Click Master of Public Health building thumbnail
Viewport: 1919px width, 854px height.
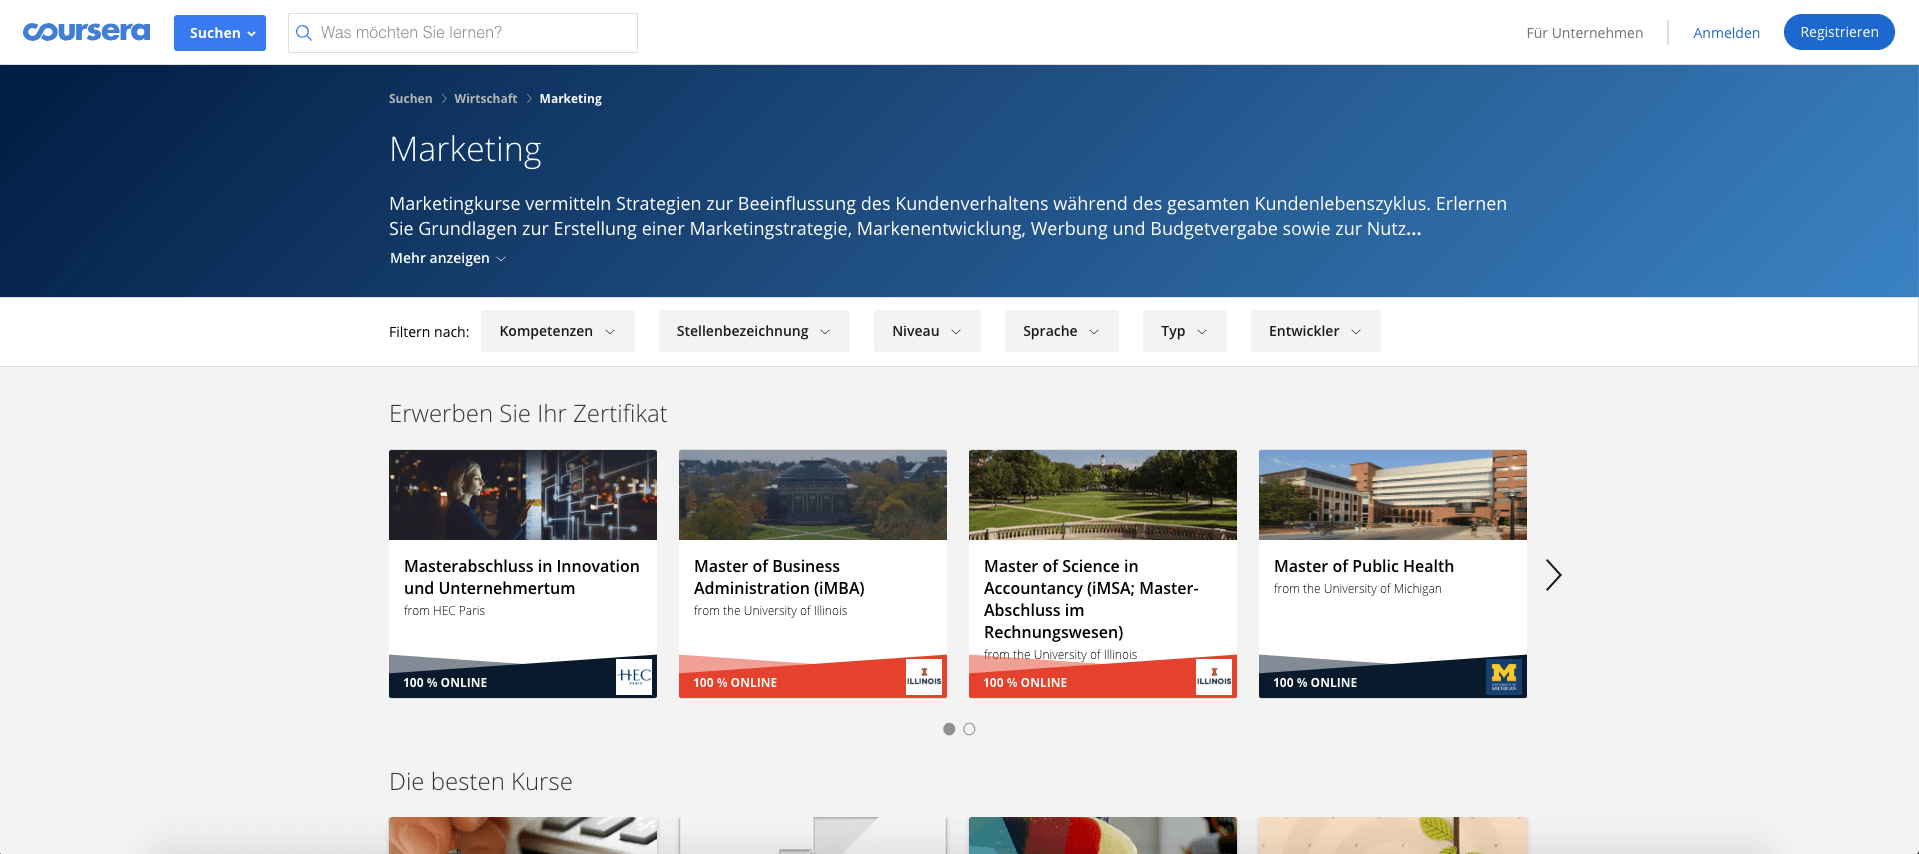(x=1393, y=495)
